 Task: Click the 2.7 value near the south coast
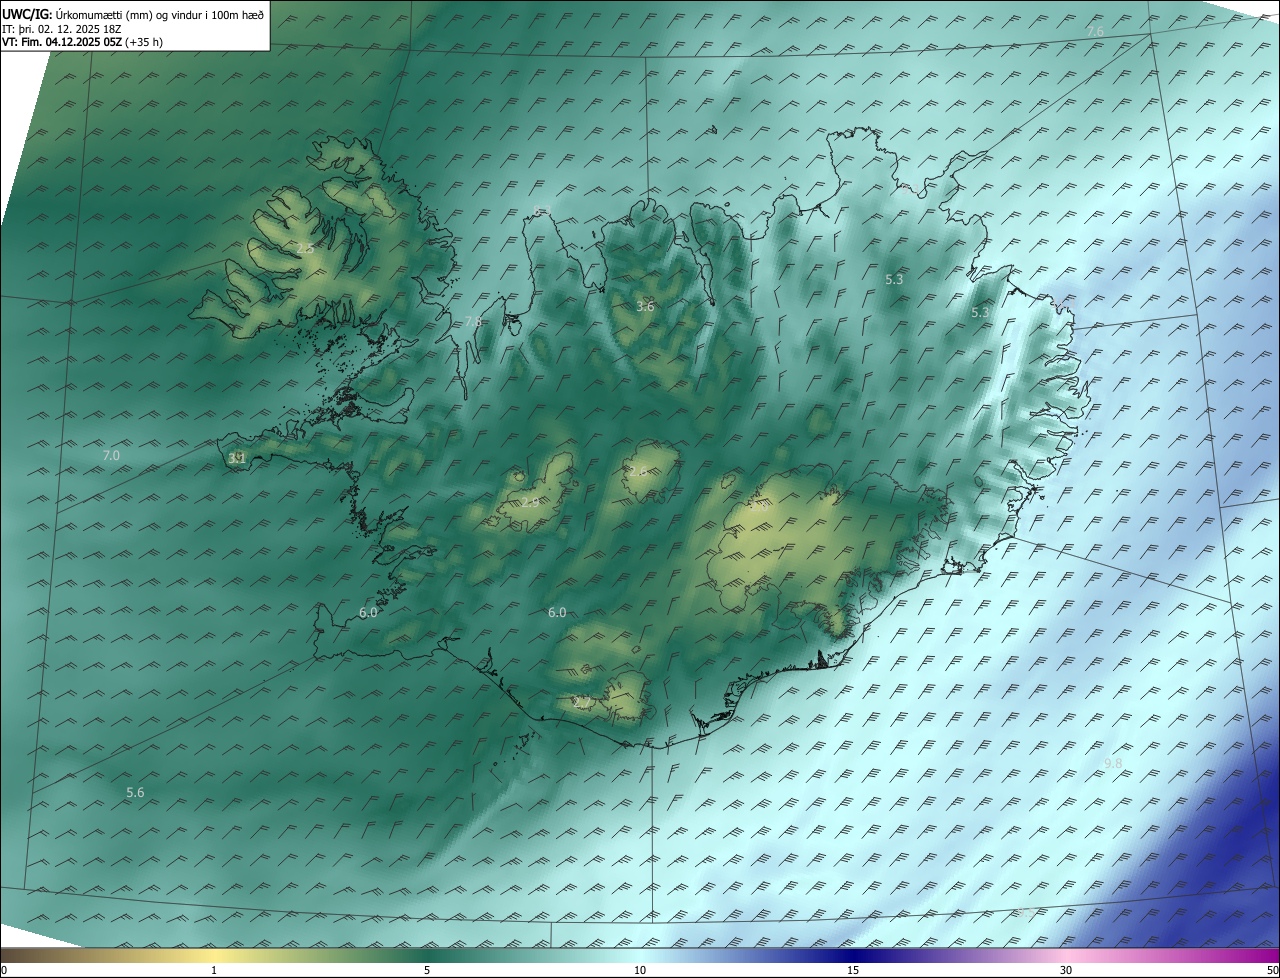pyautogui.click(x=582, y=703)
